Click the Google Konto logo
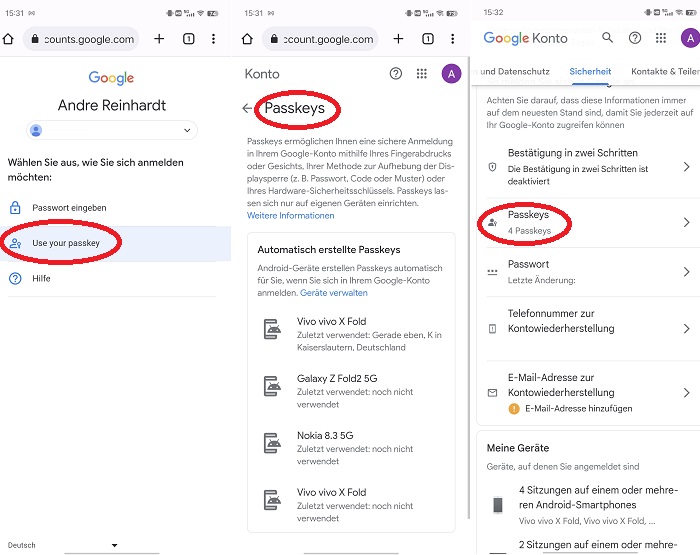This screenshot has height=555, width=700. pos(525,38)
